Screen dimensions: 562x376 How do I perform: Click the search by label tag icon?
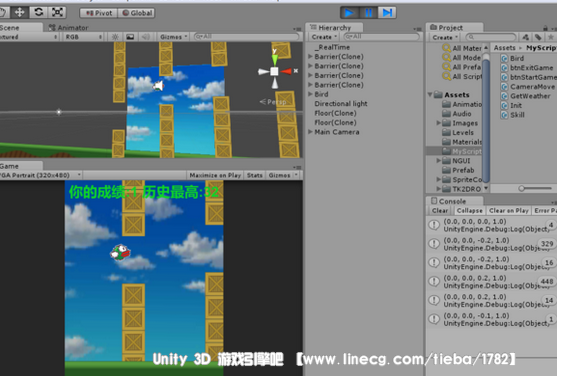(538, 37)
